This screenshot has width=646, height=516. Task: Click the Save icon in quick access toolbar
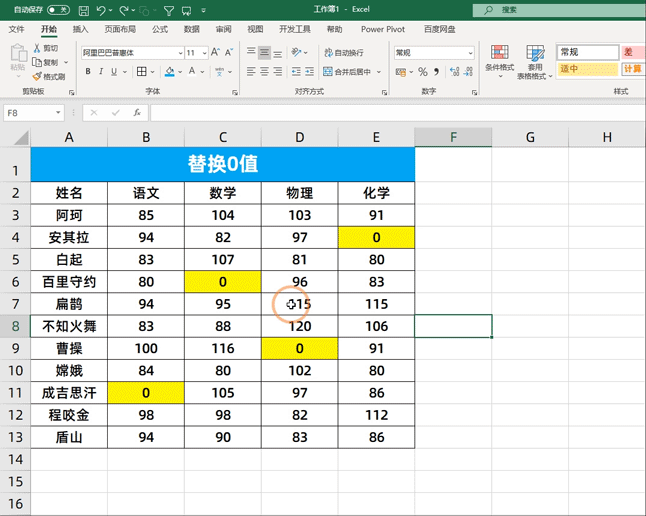(x=84, y=10)
